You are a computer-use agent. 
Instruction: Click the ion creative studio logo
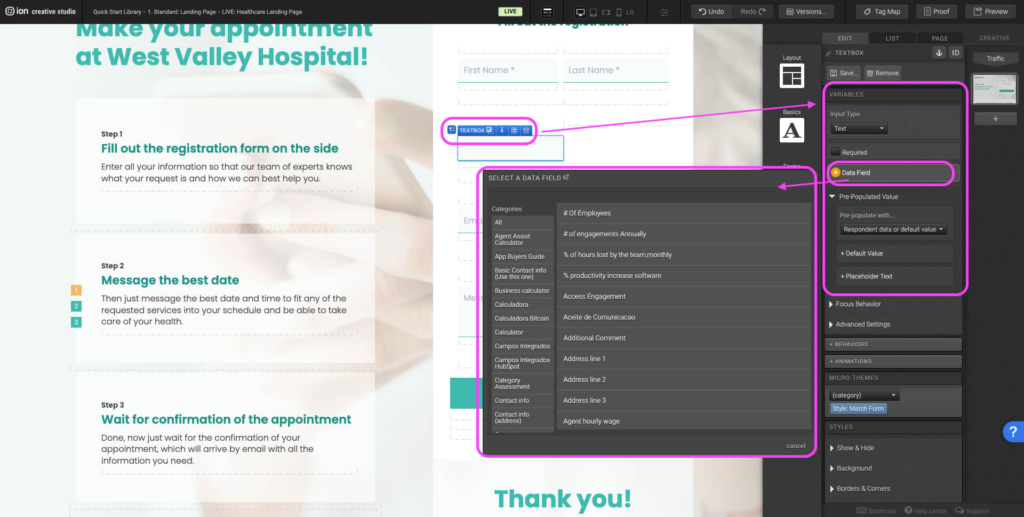[40, 11]
